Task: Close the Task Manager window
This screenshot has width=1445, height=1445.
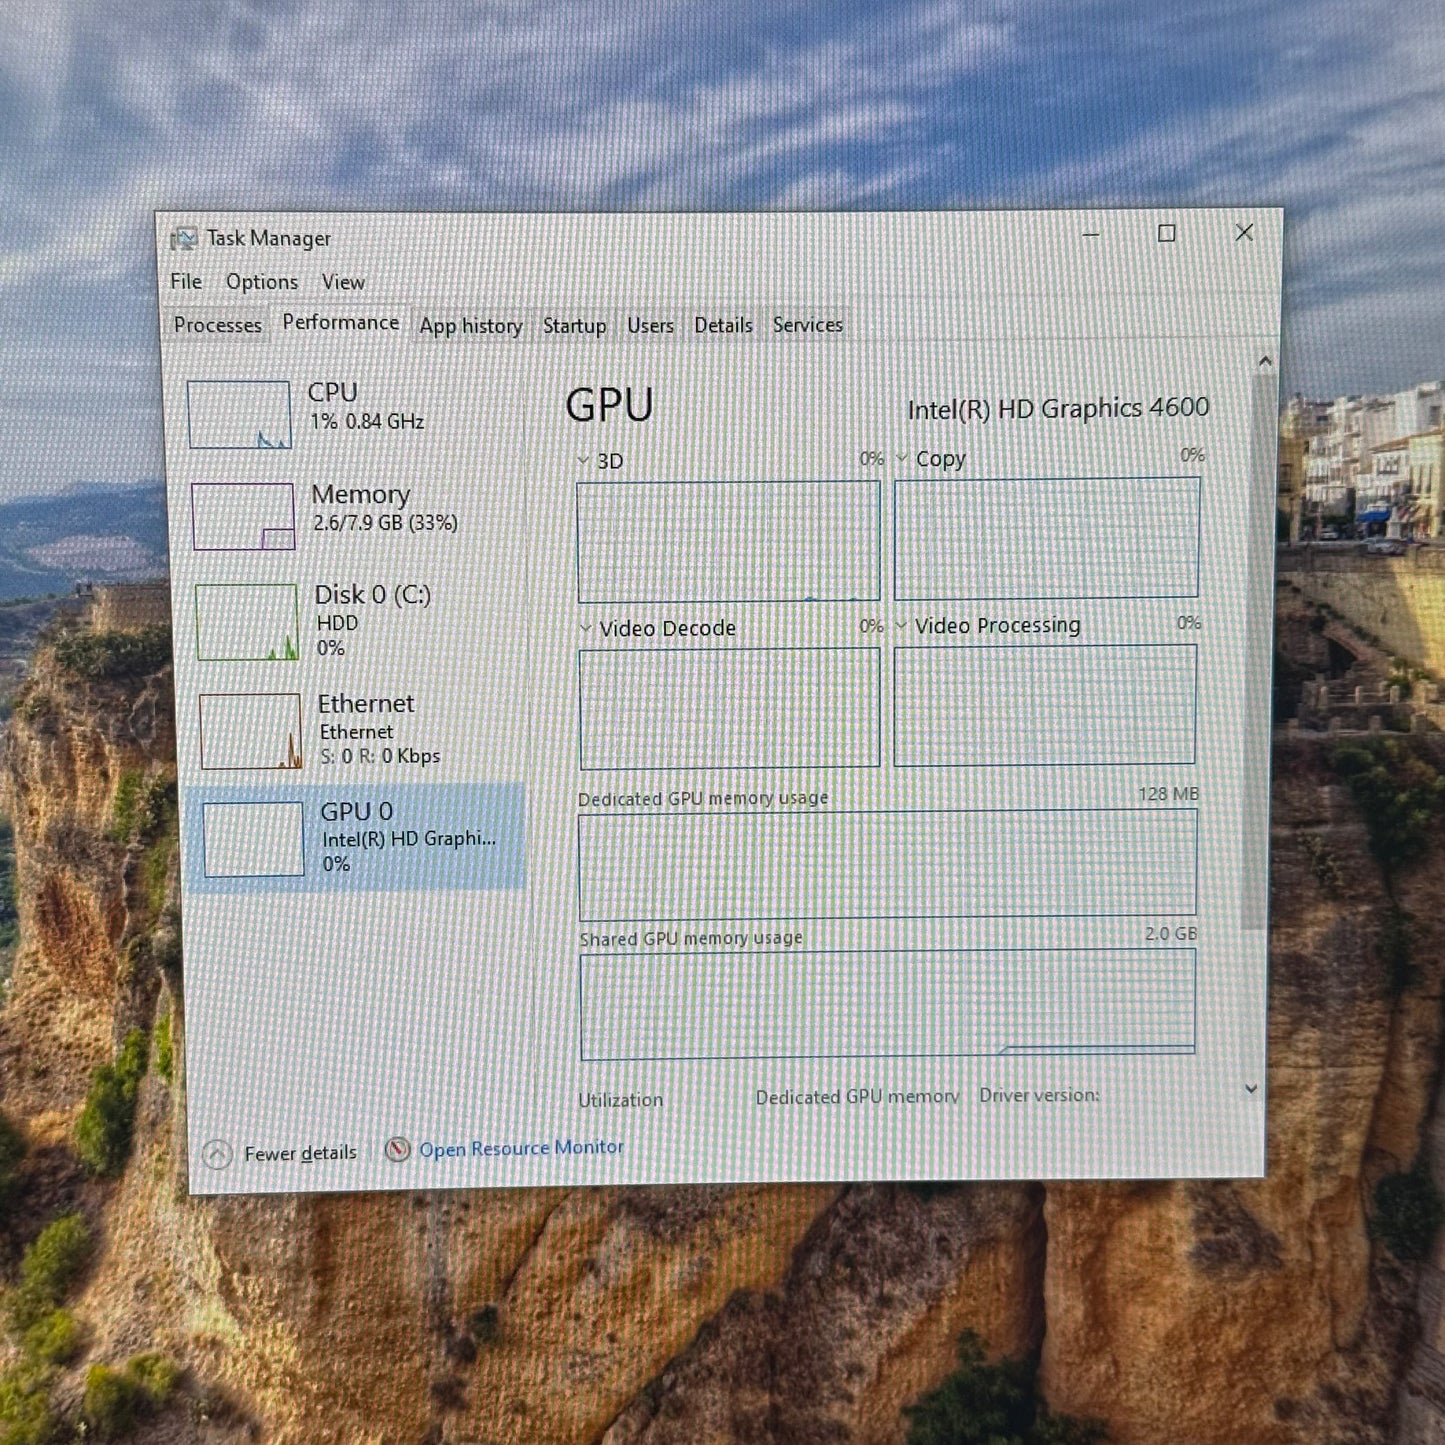Action: point(1244,233)
